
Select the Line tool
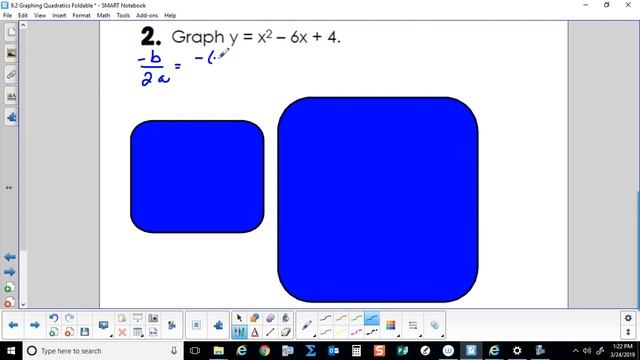[x=270, y=332]
